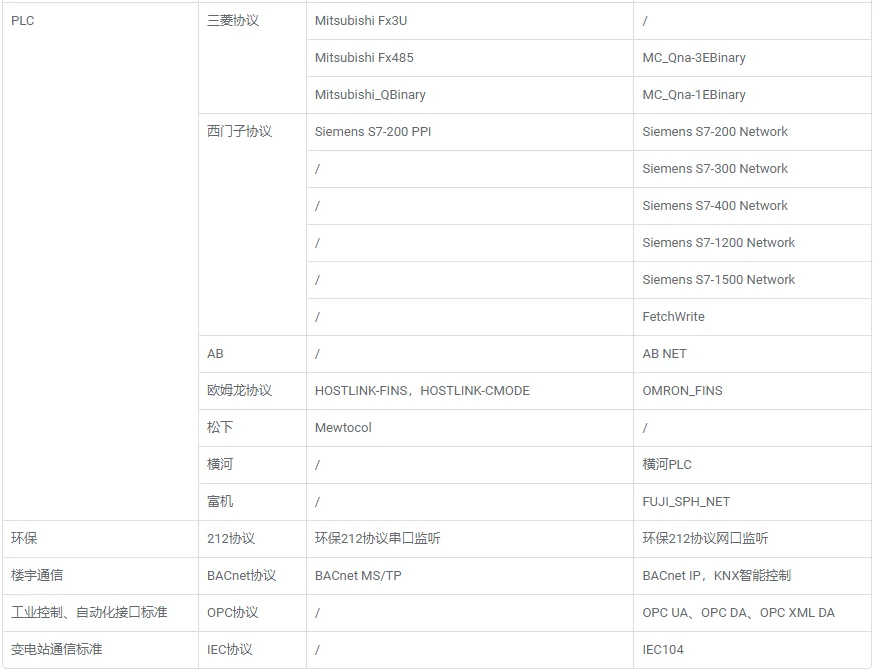Select the MC_Qna-1EBinary cell
Screen dimensions: 874x670
[752, 95]
